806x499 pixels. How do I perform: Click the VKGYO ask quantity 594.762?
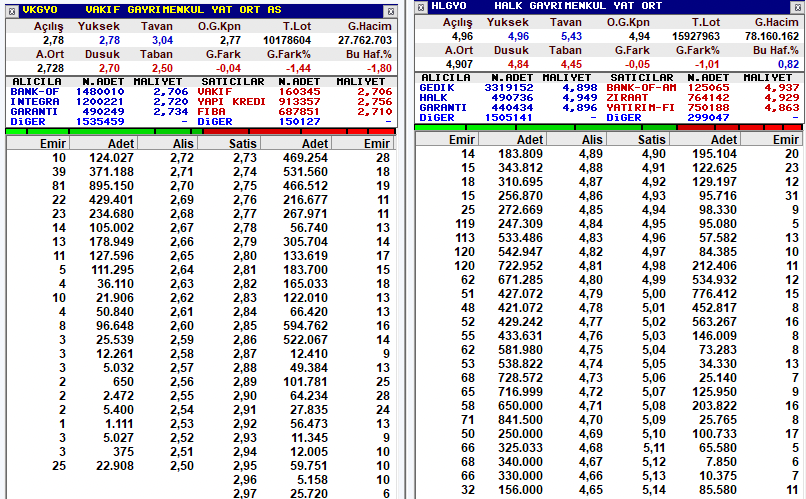(x=305, y=326)
